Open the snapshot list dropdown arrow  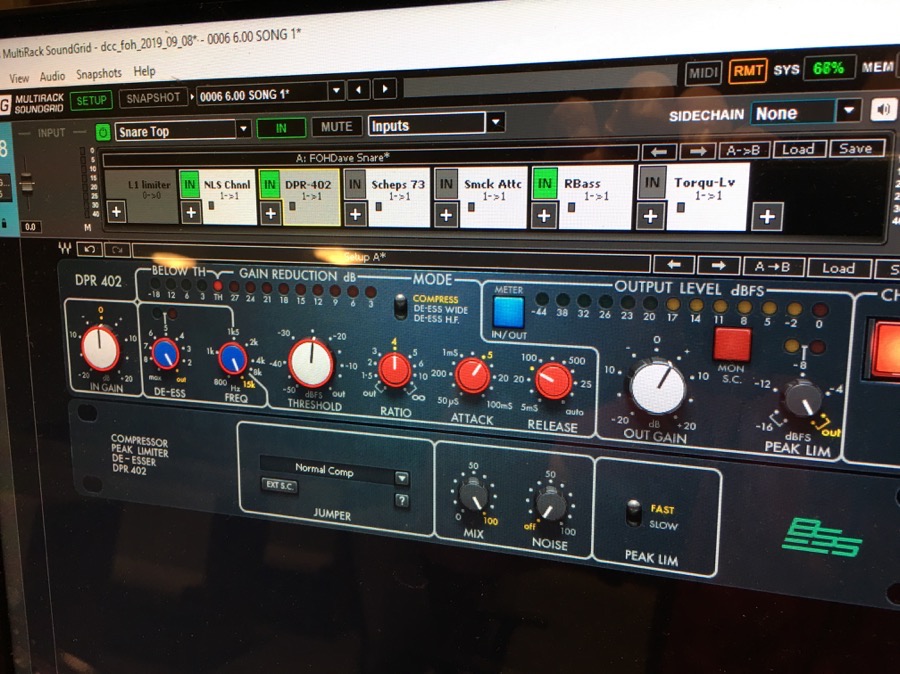[336, 90]
